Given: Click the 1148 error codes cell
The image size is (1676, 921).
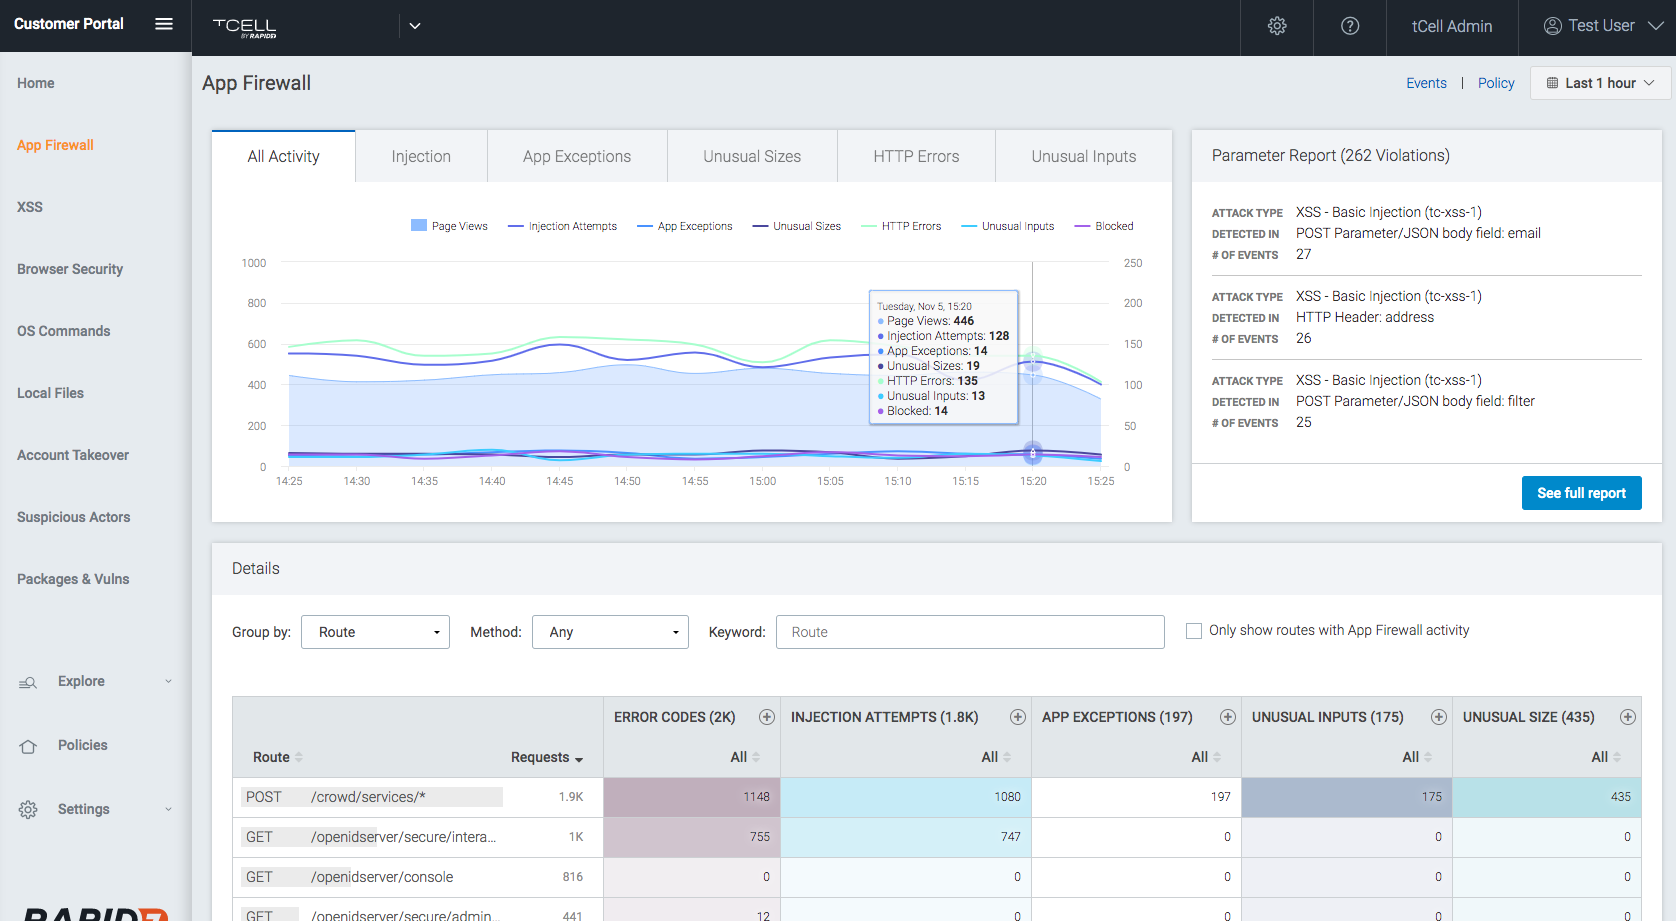Looking at the screenshot, I should click(x=692, y=797).
